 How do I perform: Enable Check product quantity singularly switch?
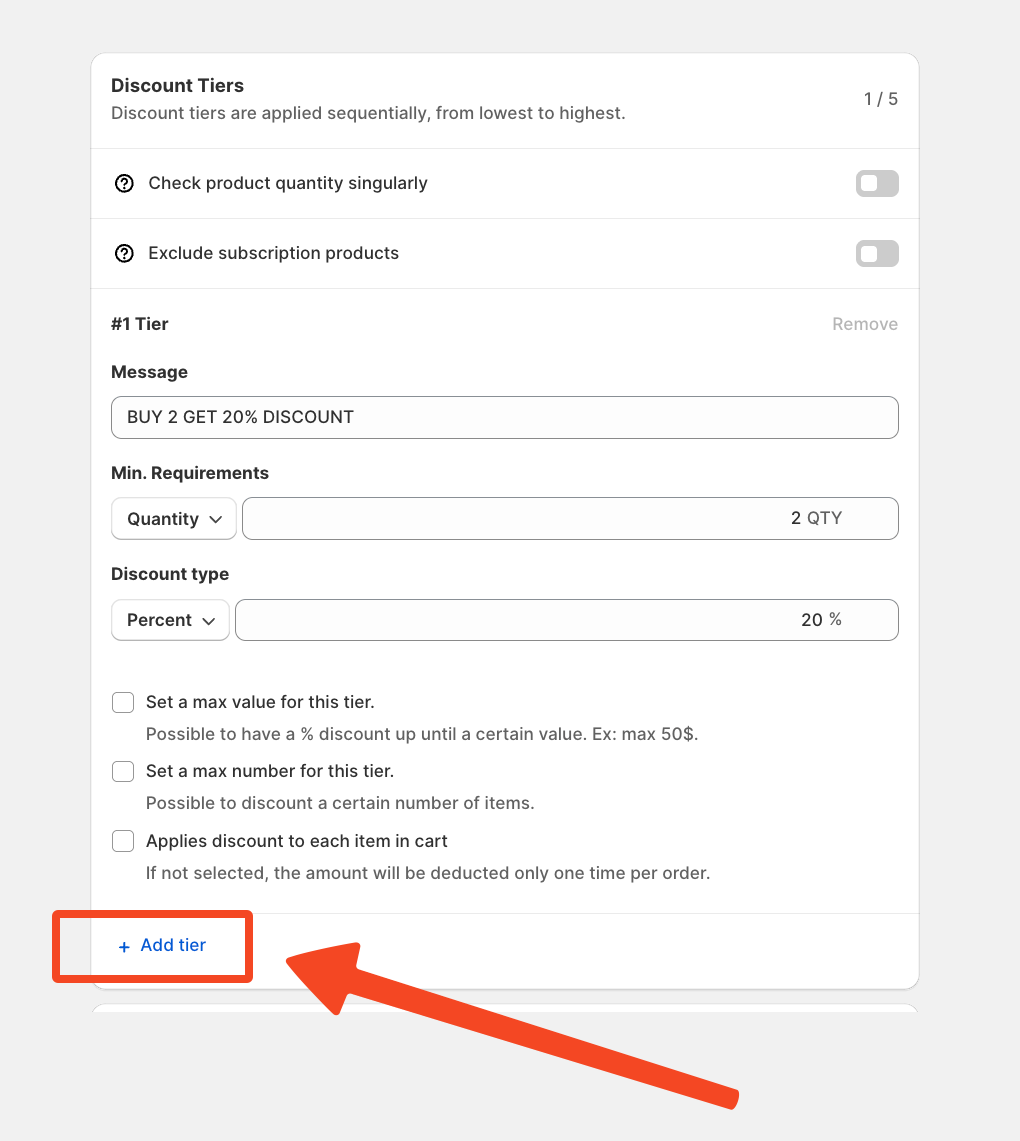click(877, 184)
